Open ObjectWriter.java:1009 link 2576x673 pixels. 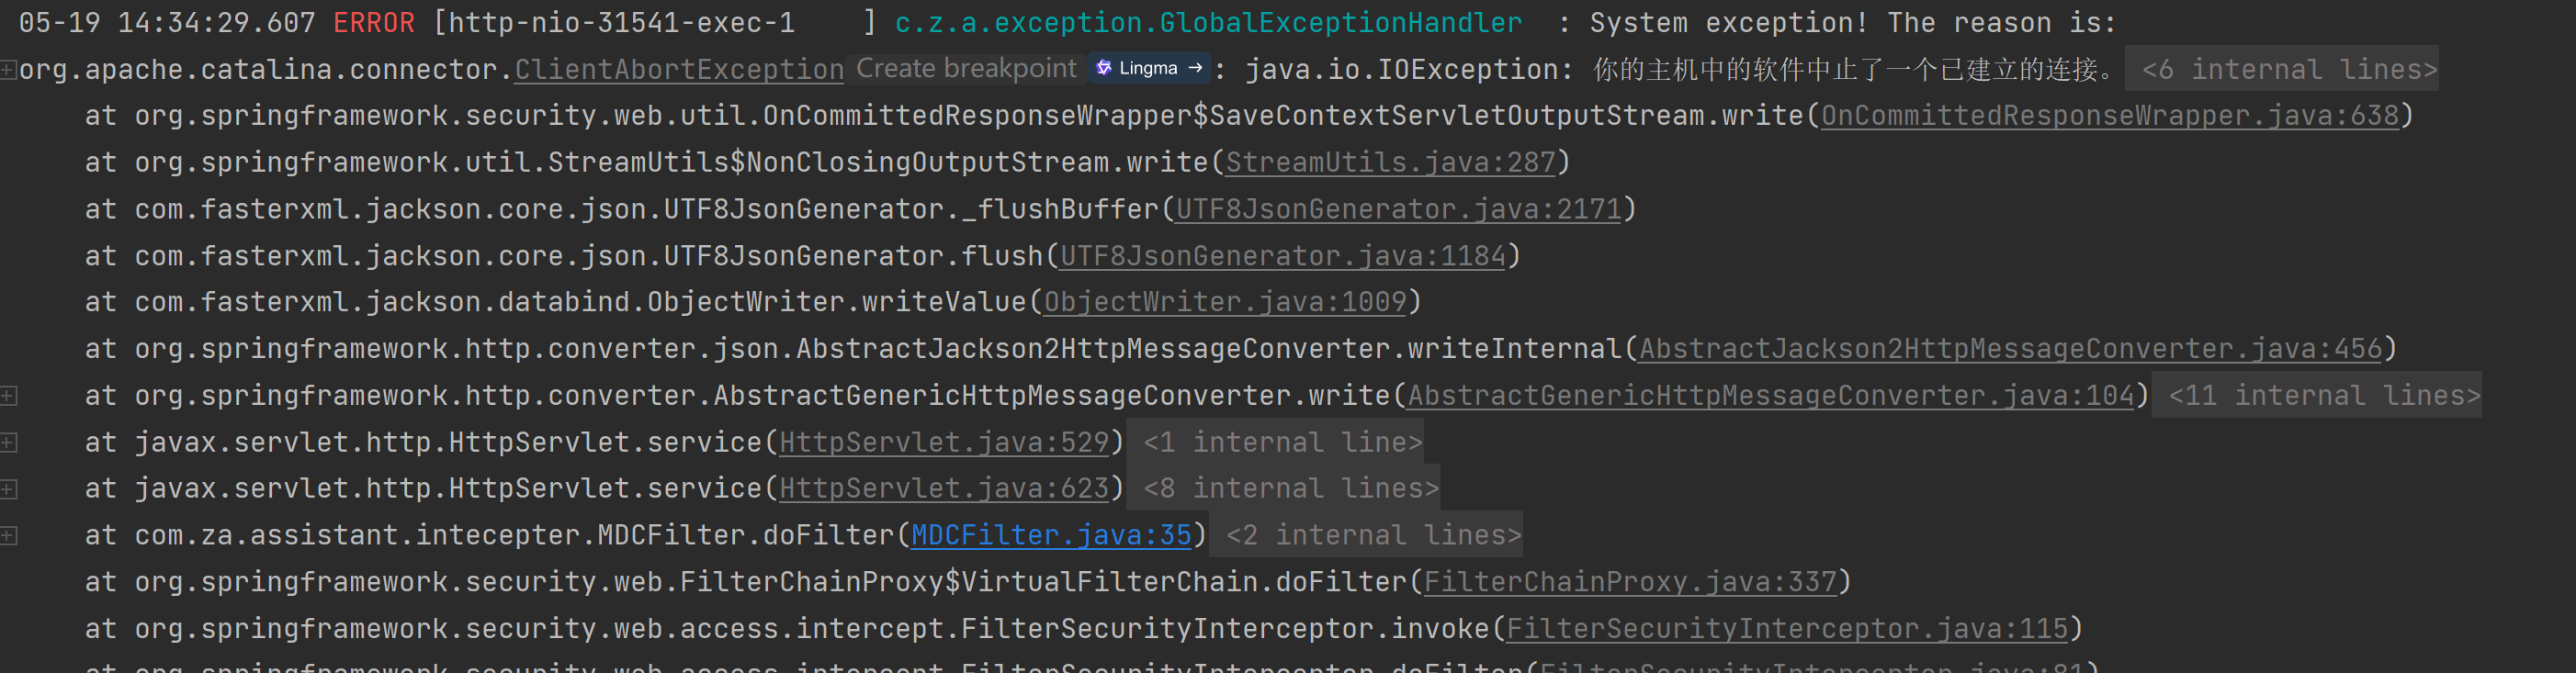(1225, 301)
